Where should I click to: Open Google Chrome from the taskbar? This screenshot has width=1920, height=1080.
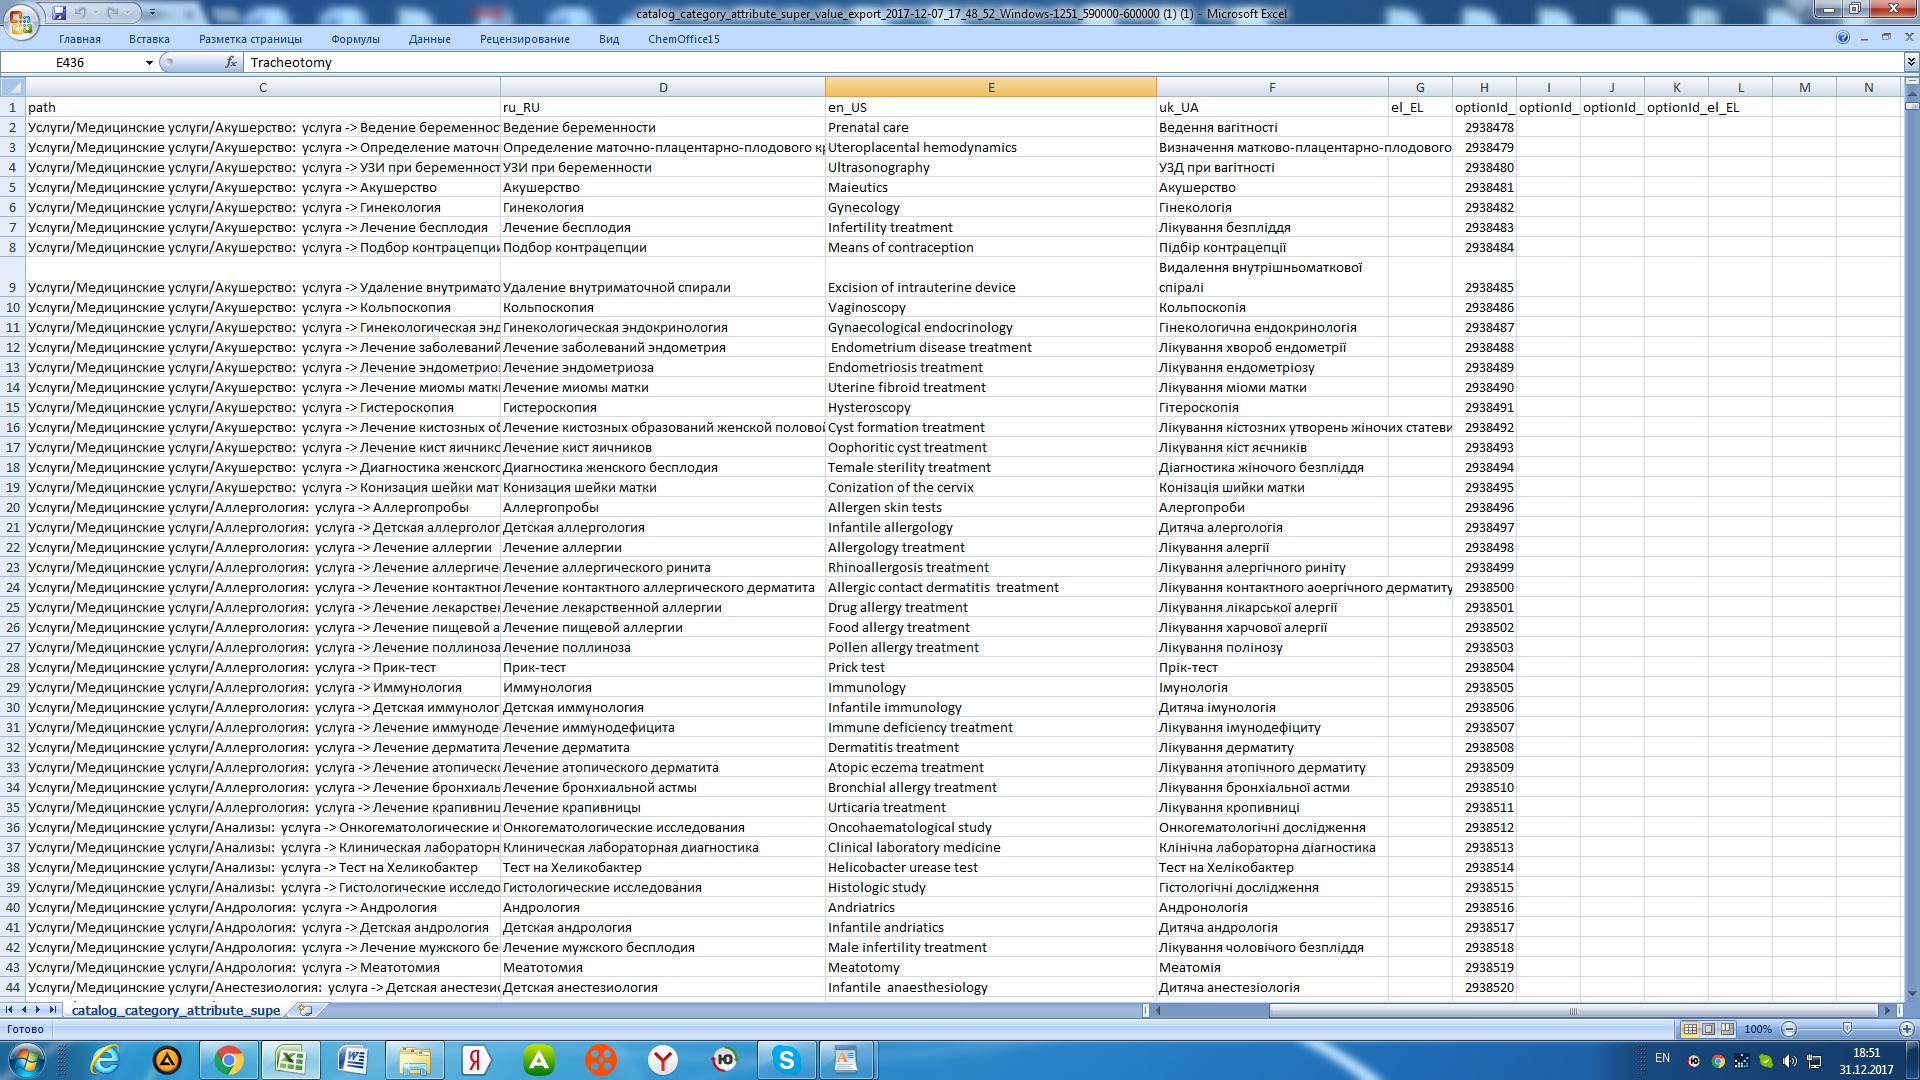[229, 1060]
